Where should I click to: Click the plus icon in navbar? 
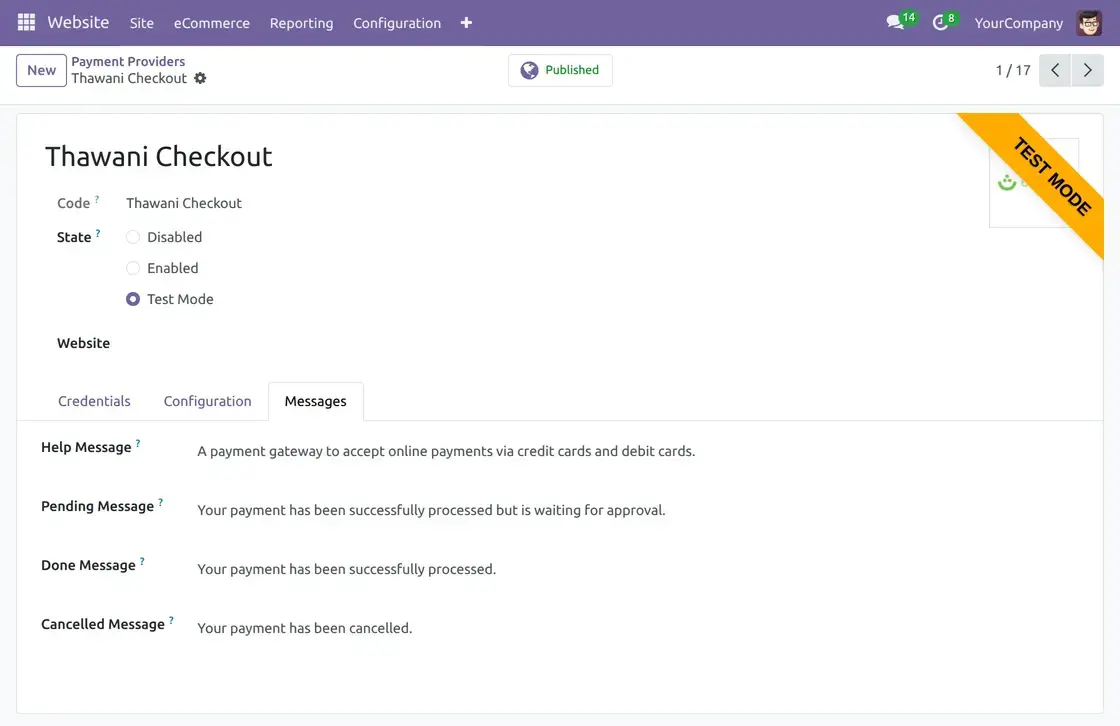click(x=466, y=23)
